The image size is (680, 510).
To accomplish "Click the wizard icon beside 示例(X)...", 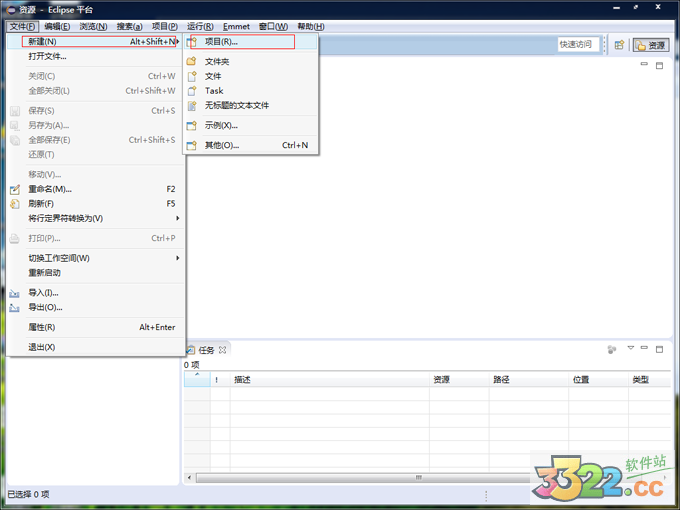I will point(192,126).
